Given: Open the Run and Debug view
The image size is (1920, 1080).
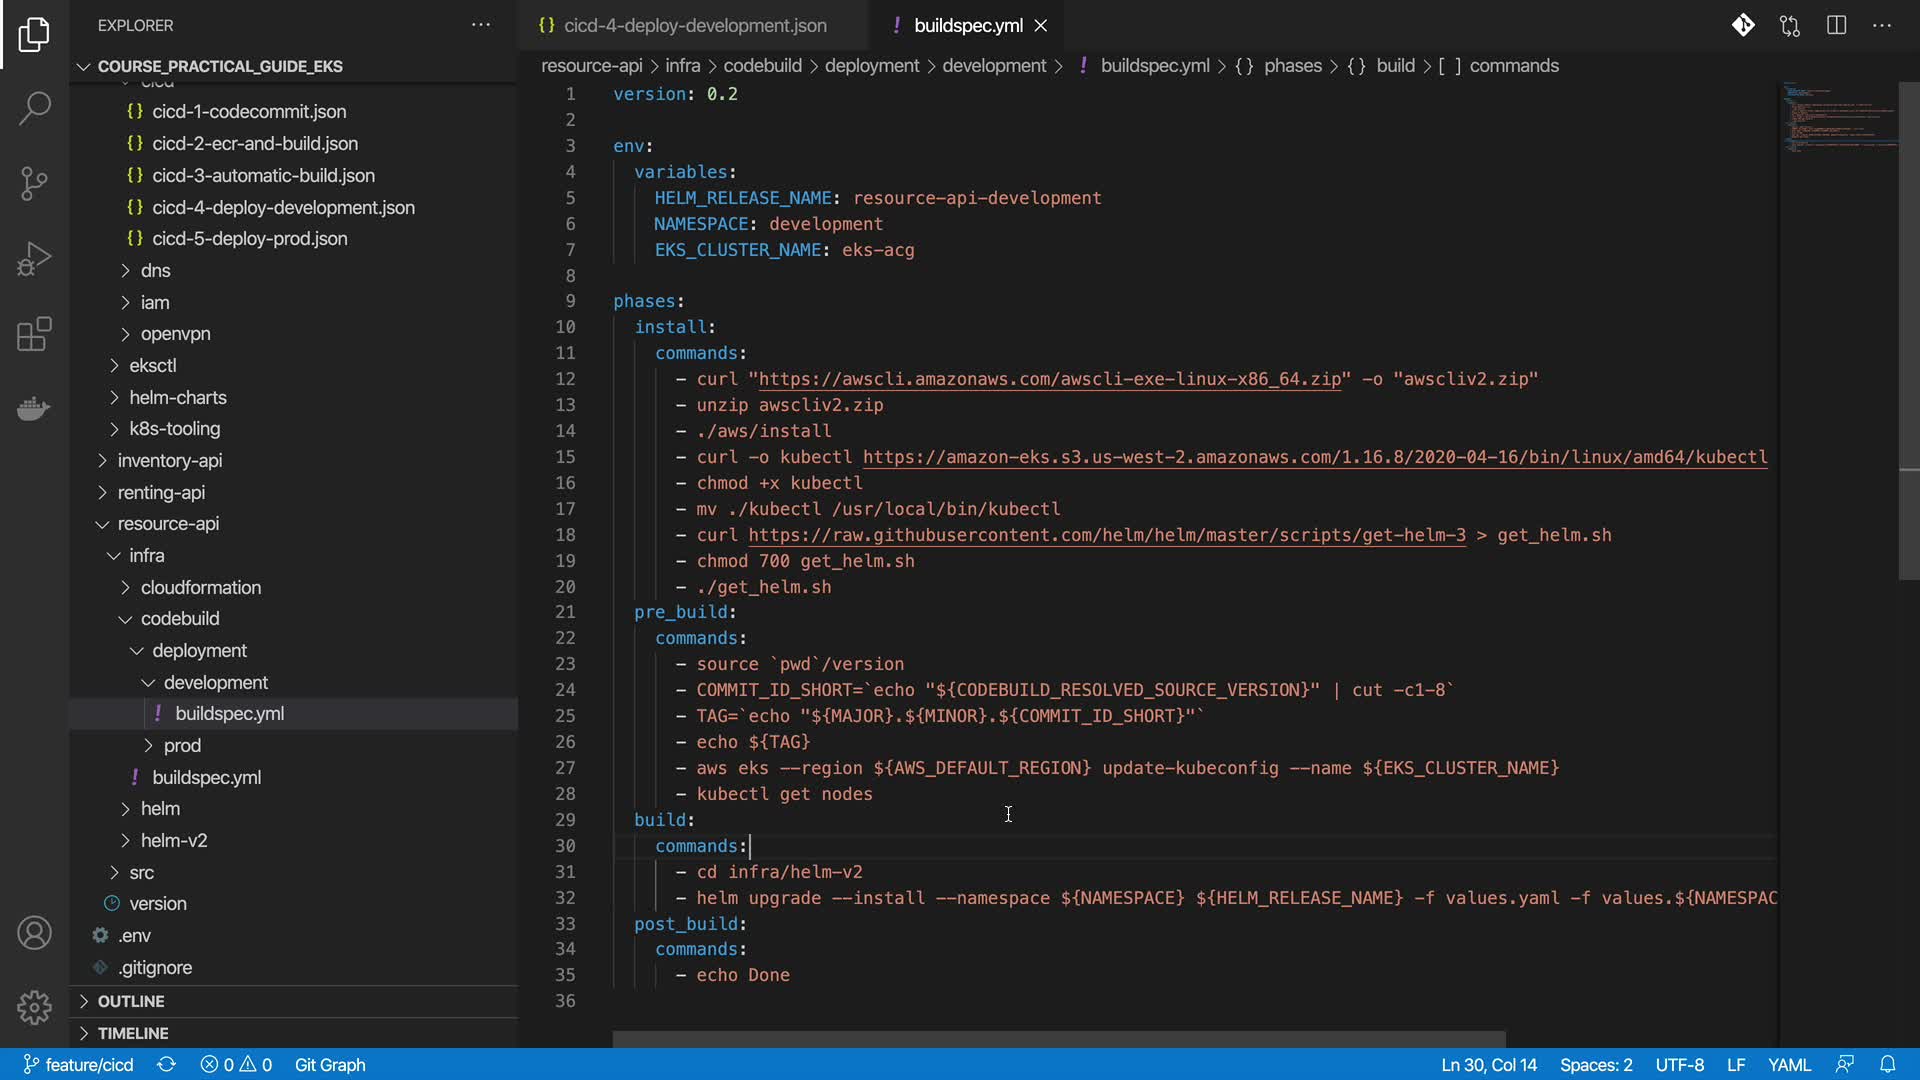Looking at the screenshot, I should [x=34, y=259].
